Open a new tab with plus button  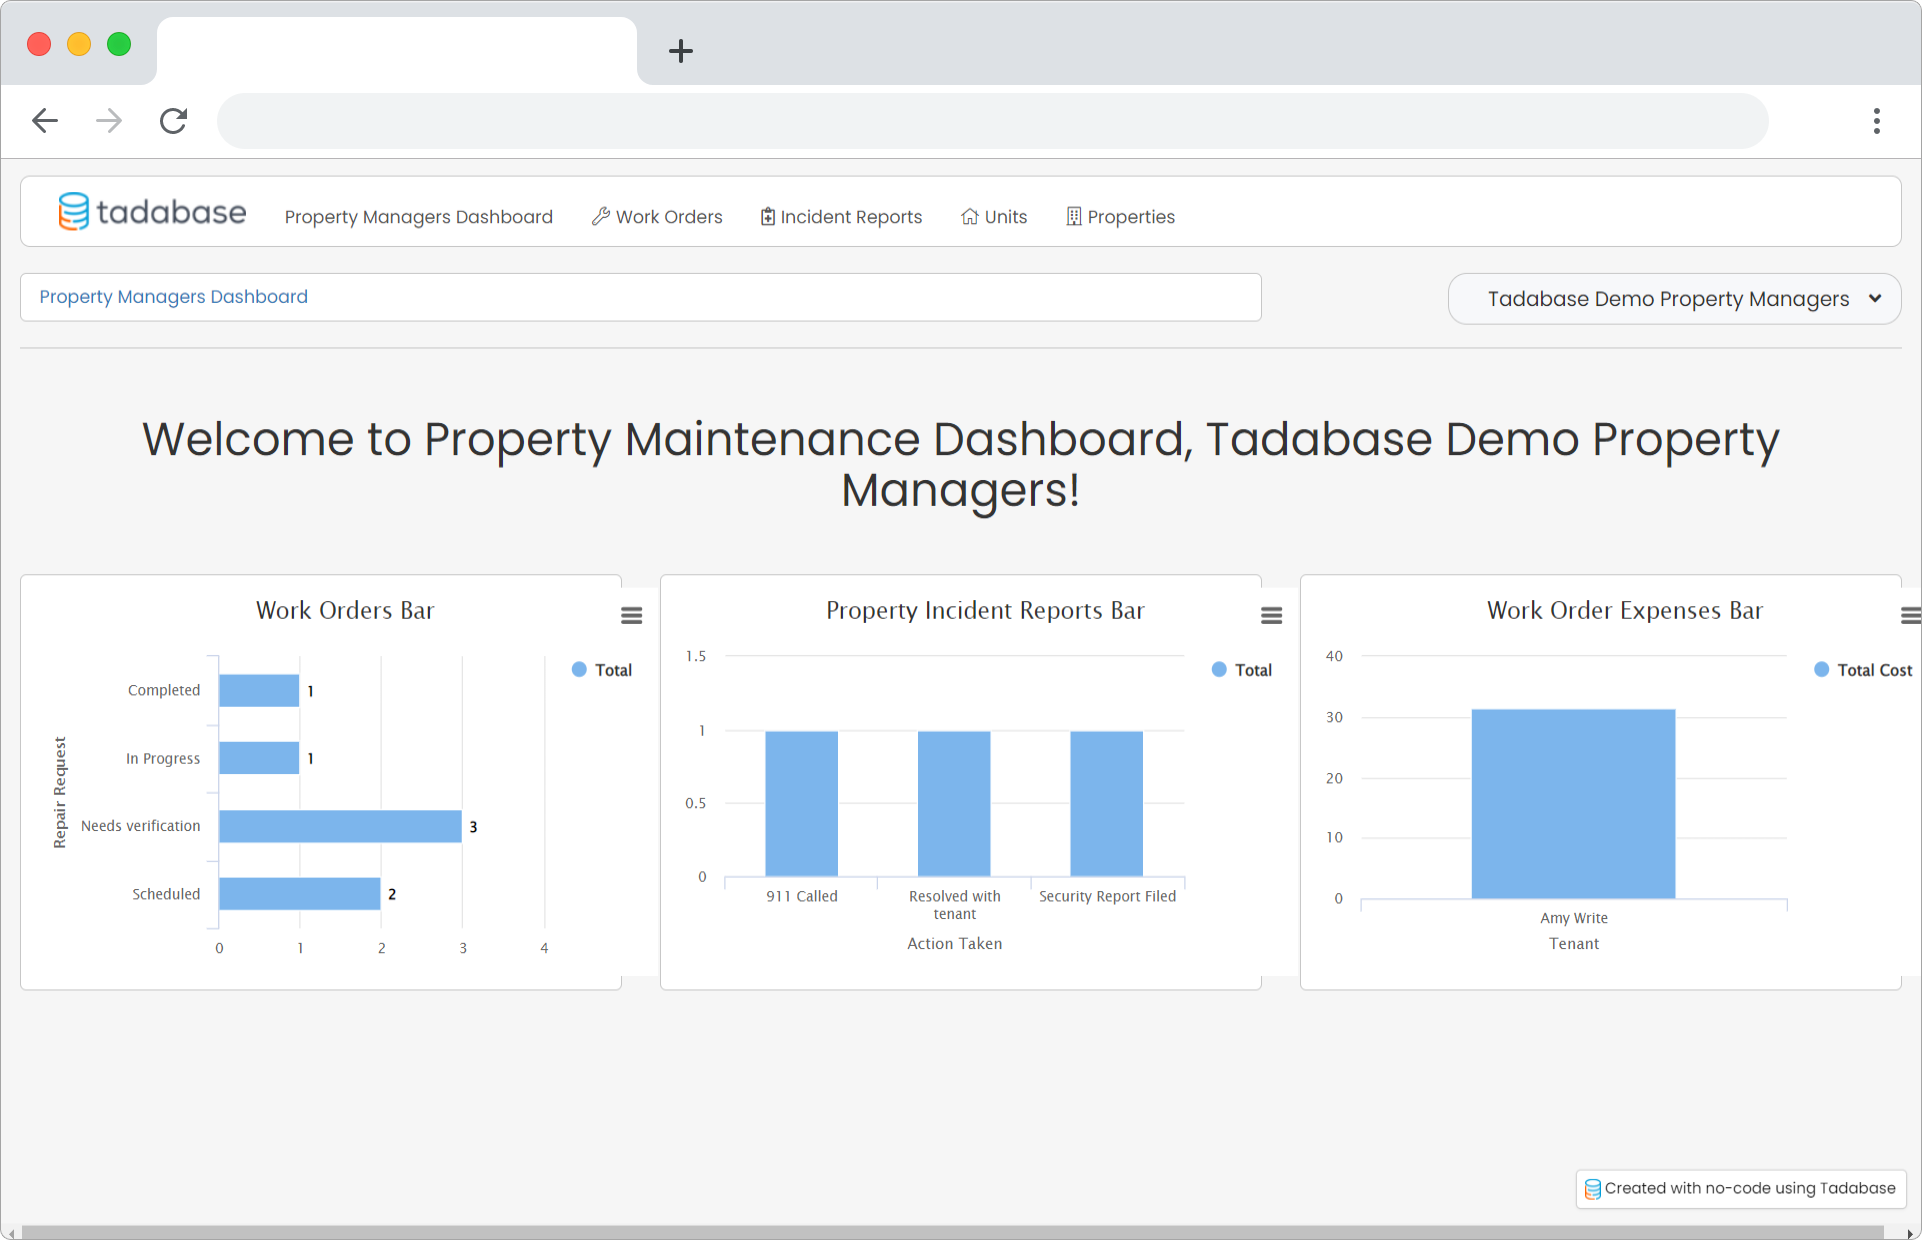[x=681, y=51]
